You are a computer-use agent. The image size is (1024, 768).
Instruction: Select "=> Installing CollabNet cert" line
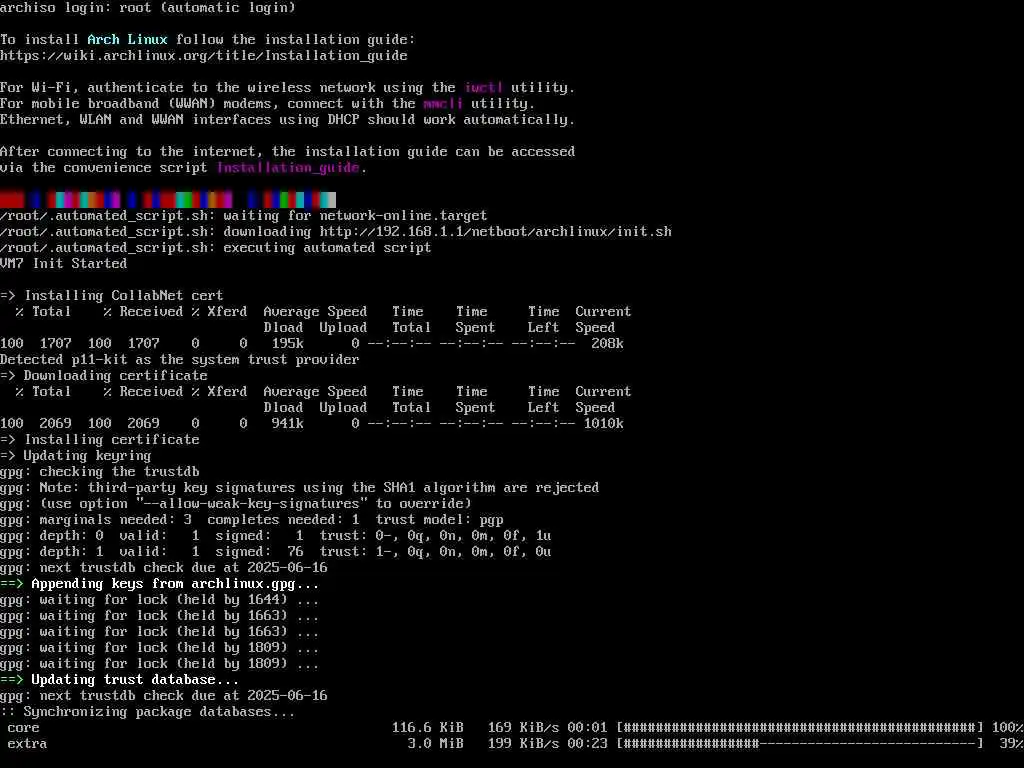[x=112, y=296]
